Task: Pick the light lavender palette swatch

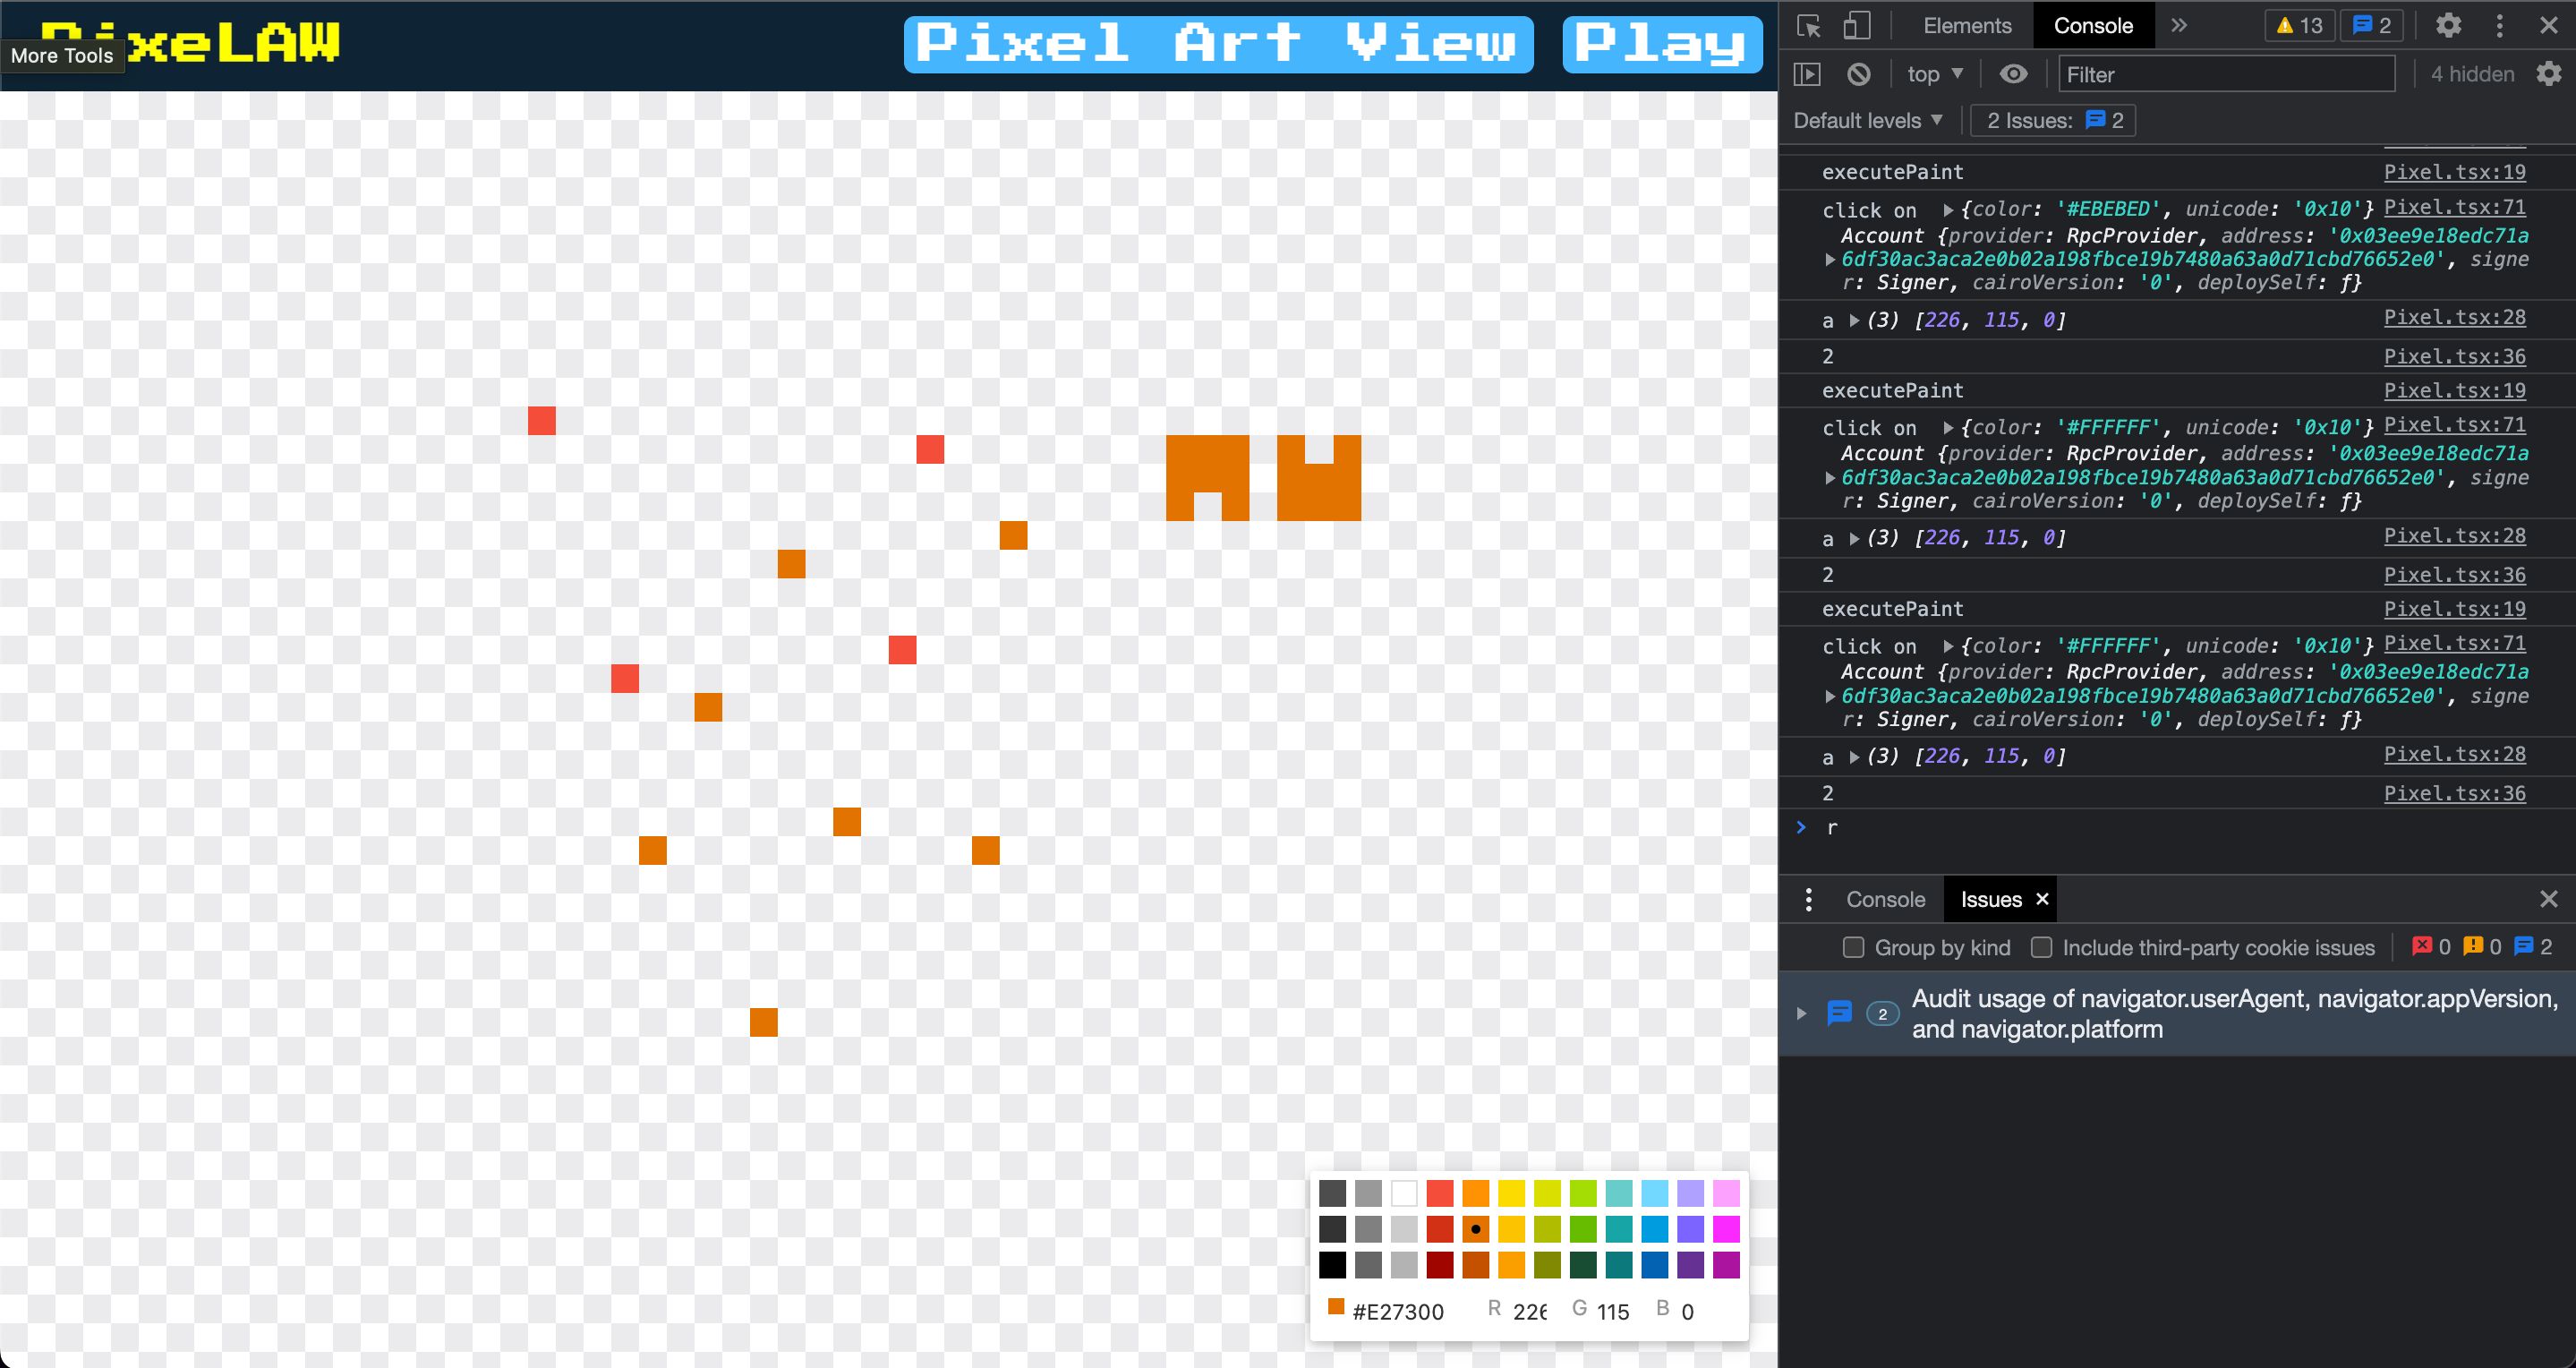Action: (x=1690, y=1193)
